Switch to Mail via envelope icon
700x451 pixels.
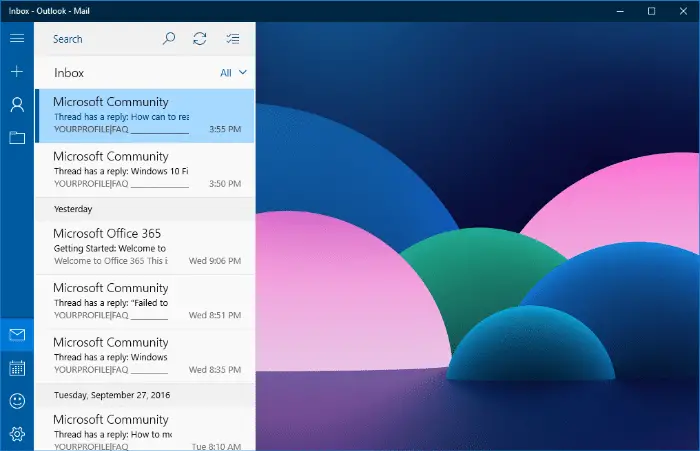17,335
